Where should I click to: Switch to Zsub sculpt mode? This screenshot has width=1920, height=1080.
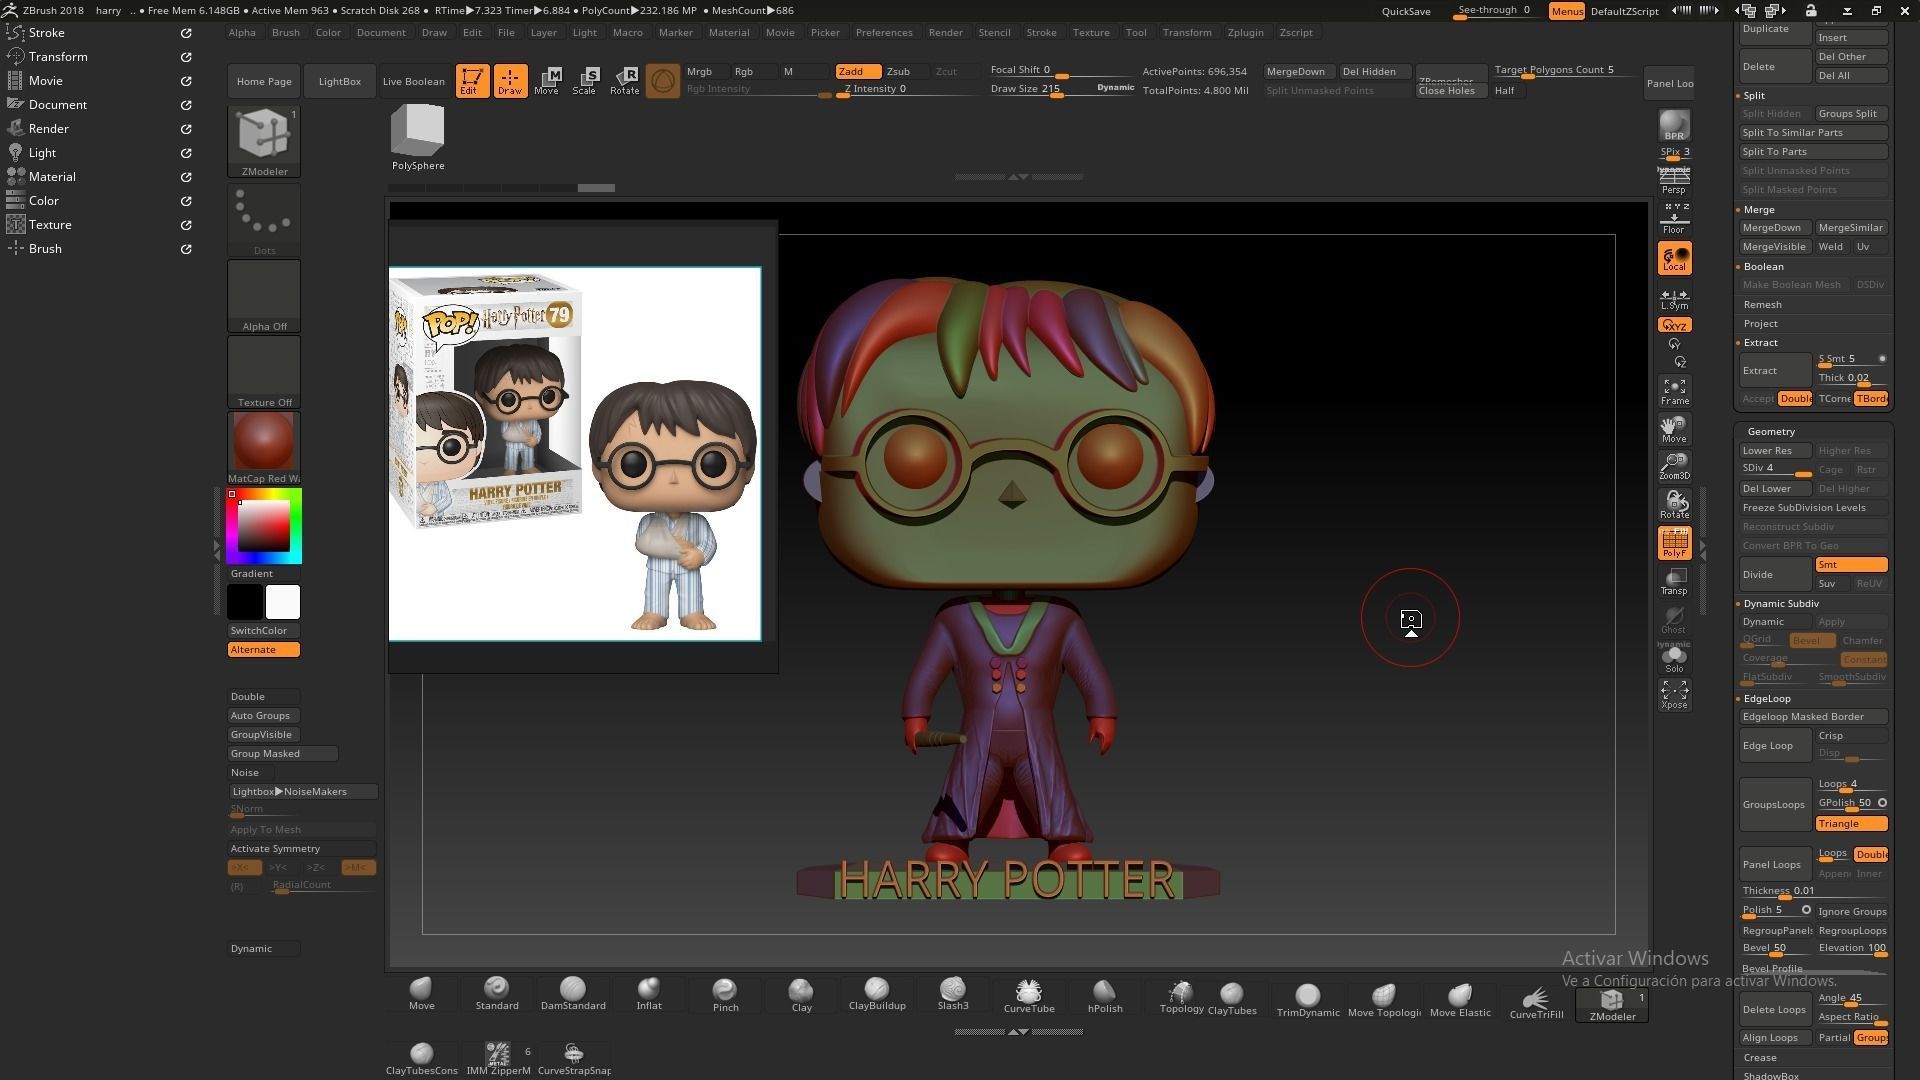pos(898,71)
